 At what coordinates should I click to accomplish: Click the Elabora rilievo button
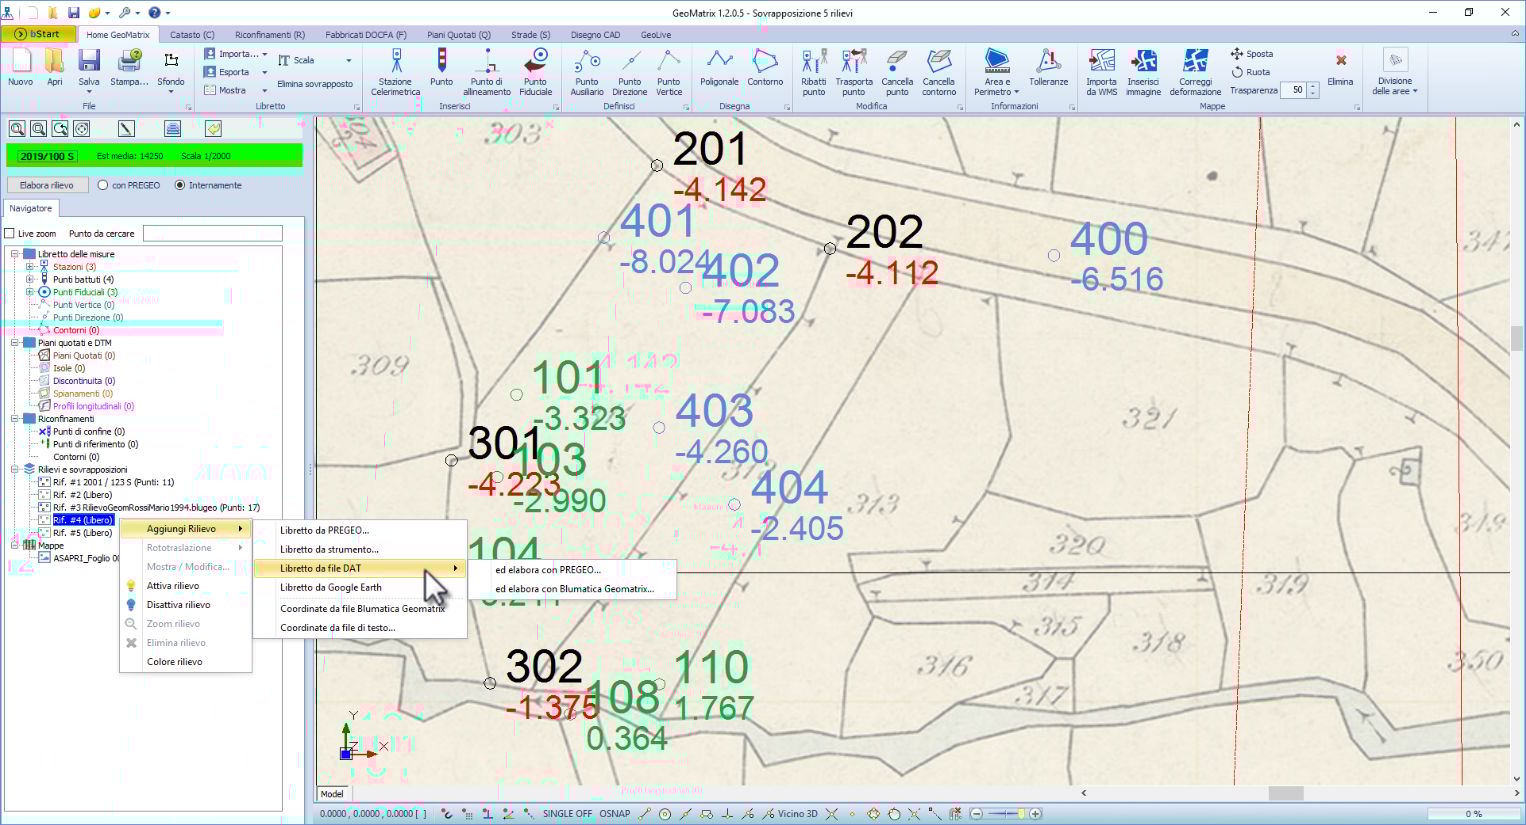tap(47, 185)
